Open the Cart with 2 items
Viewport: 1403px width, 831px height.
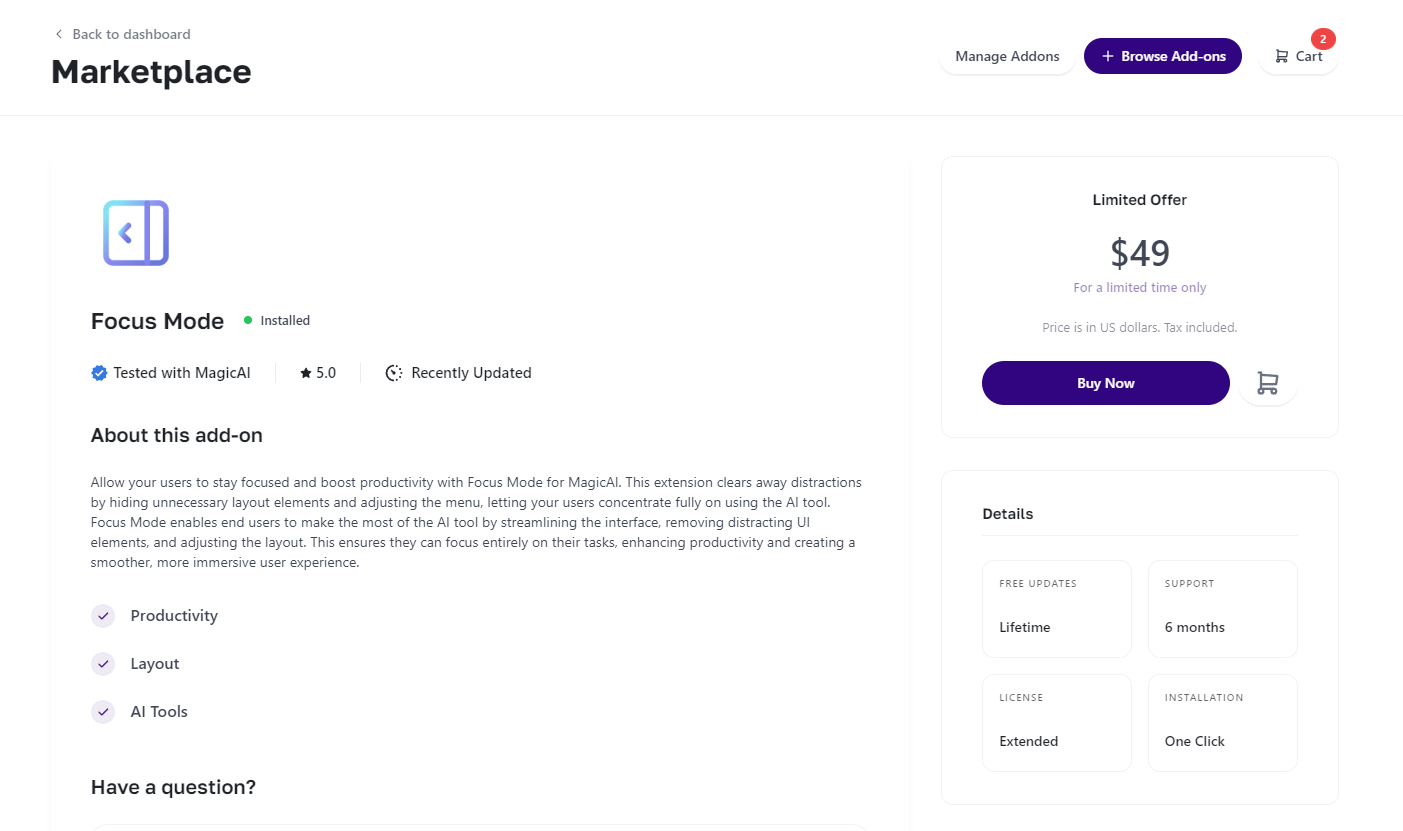(1298, 56)
